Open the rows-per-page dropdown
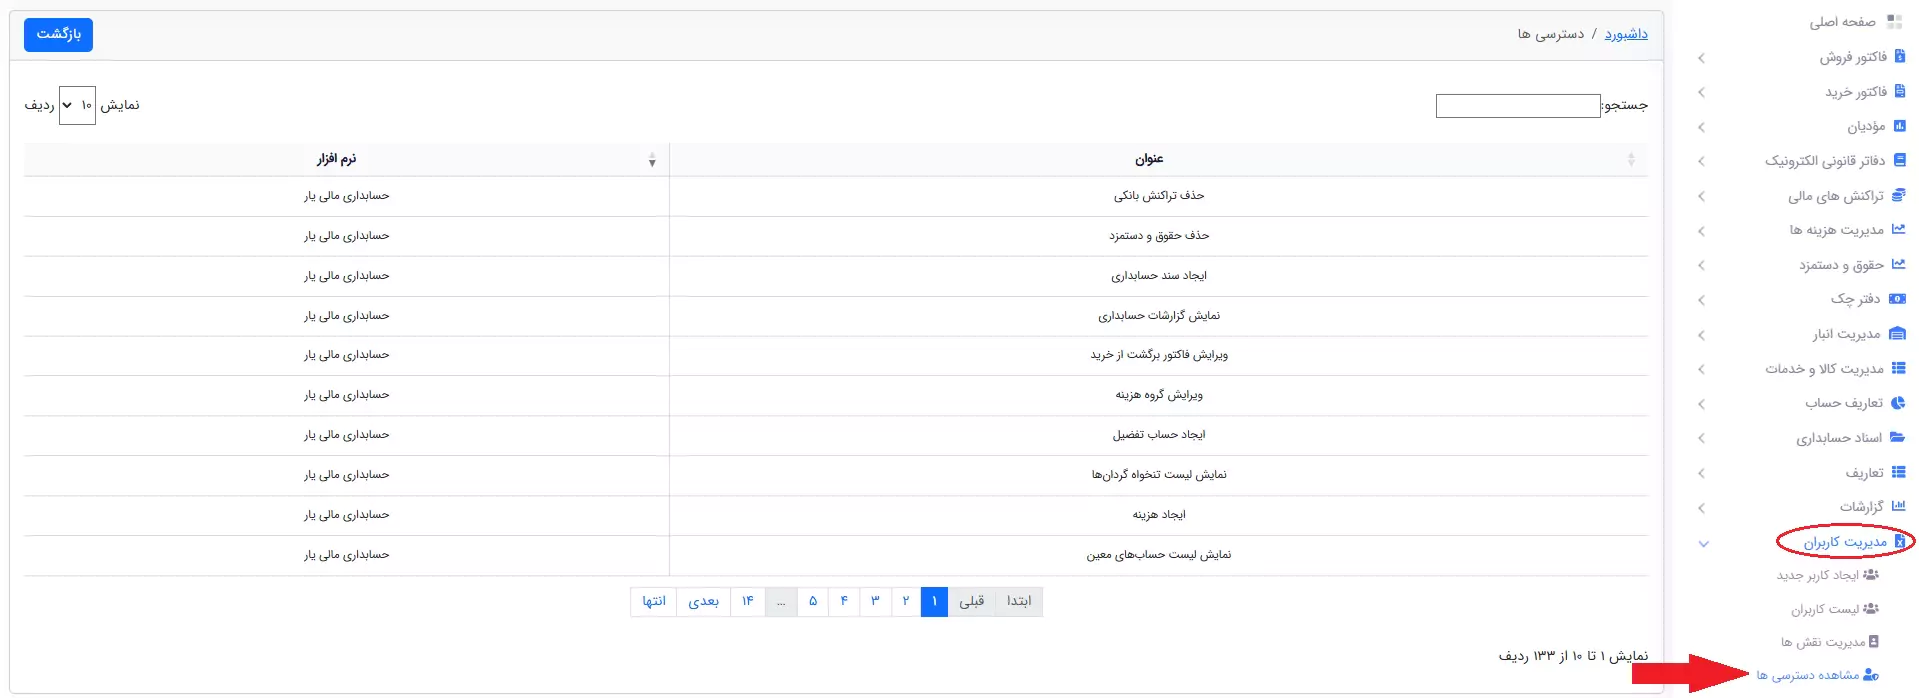Image resolution: width=1919 pixels, height=698 pixels. [77, 105]
